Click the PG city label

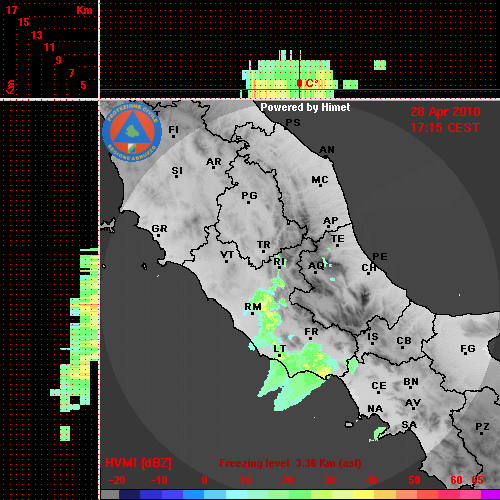point(249,195)
